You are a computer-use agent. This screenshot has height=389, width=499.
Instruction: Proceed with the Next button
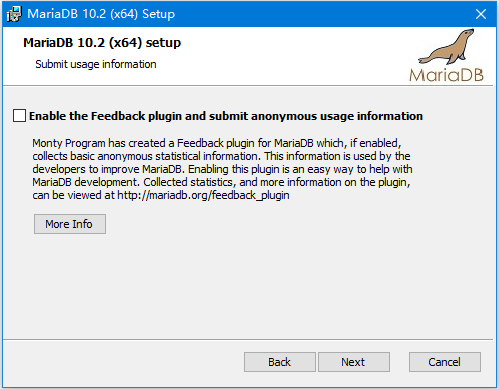(x=354, y=362)
